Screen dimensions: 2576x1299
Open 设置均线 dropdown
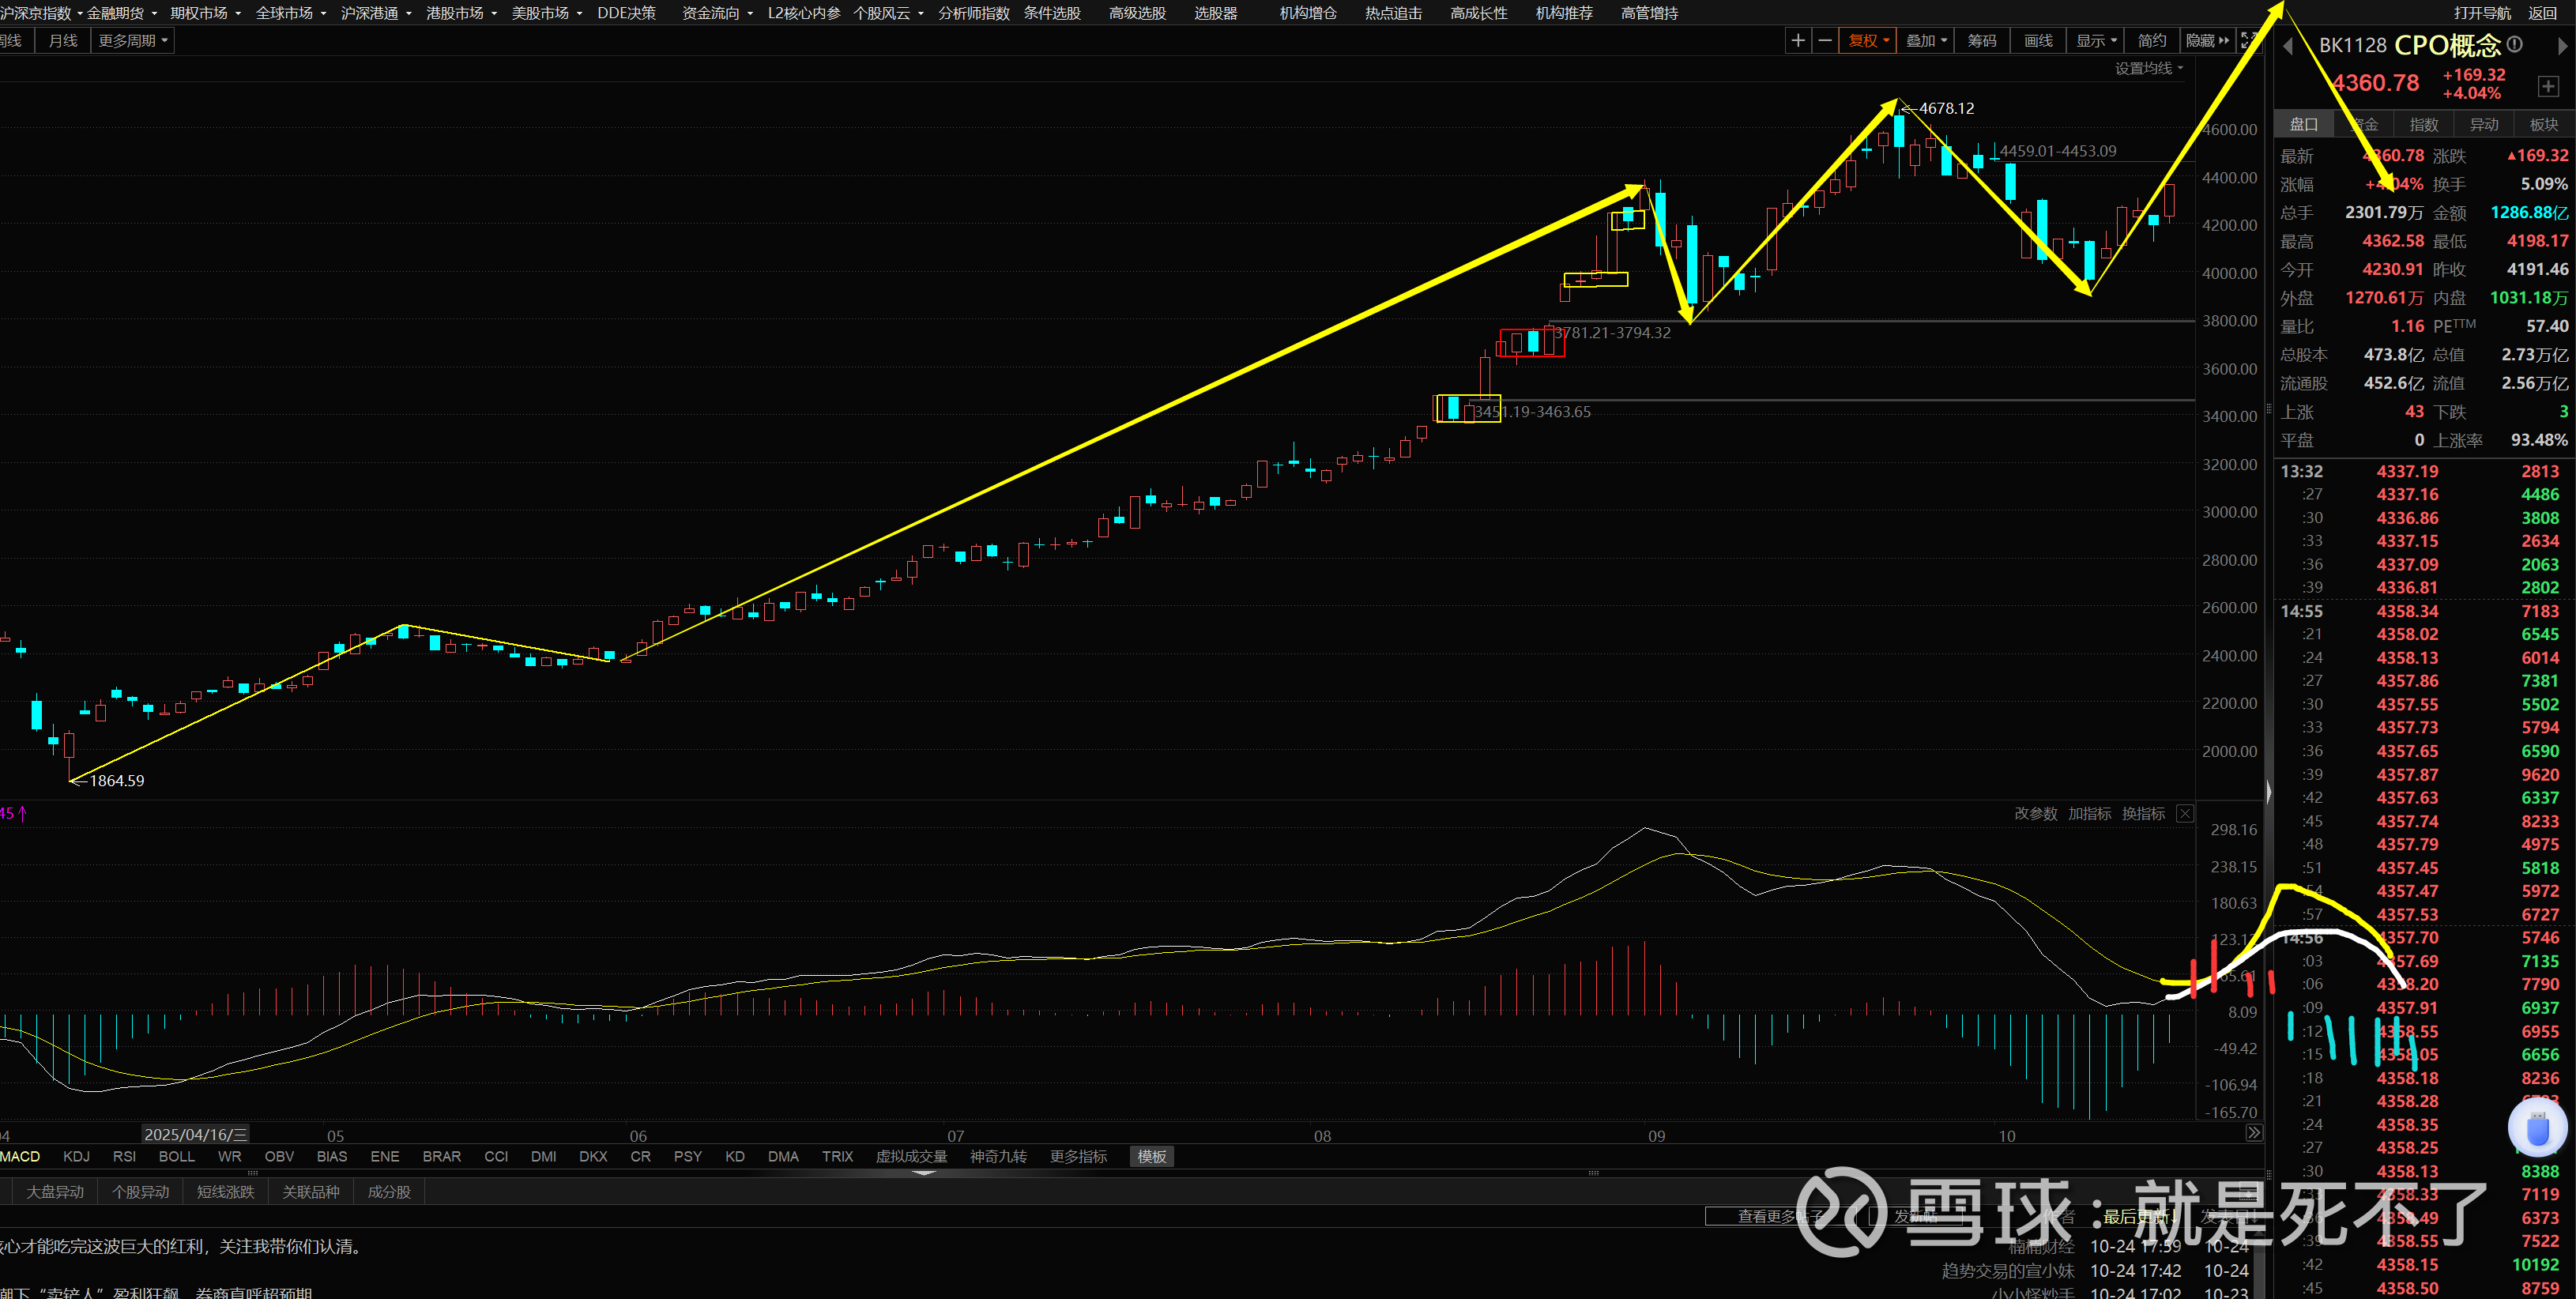2148,68
